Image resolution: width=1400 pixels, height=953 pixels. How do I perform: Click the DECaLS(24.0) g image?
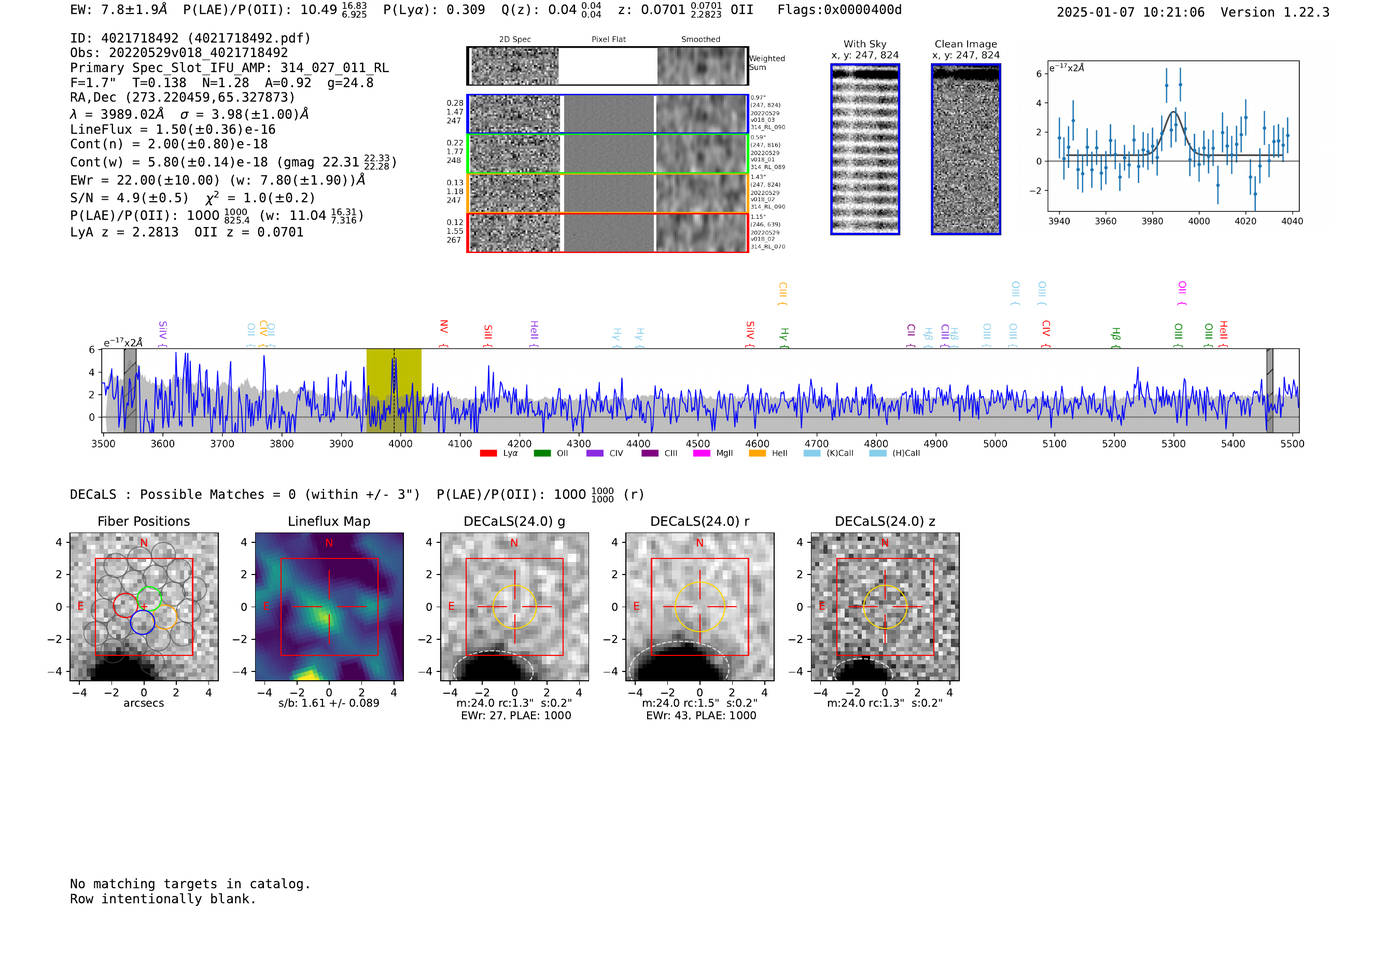(x=515, y=606)
